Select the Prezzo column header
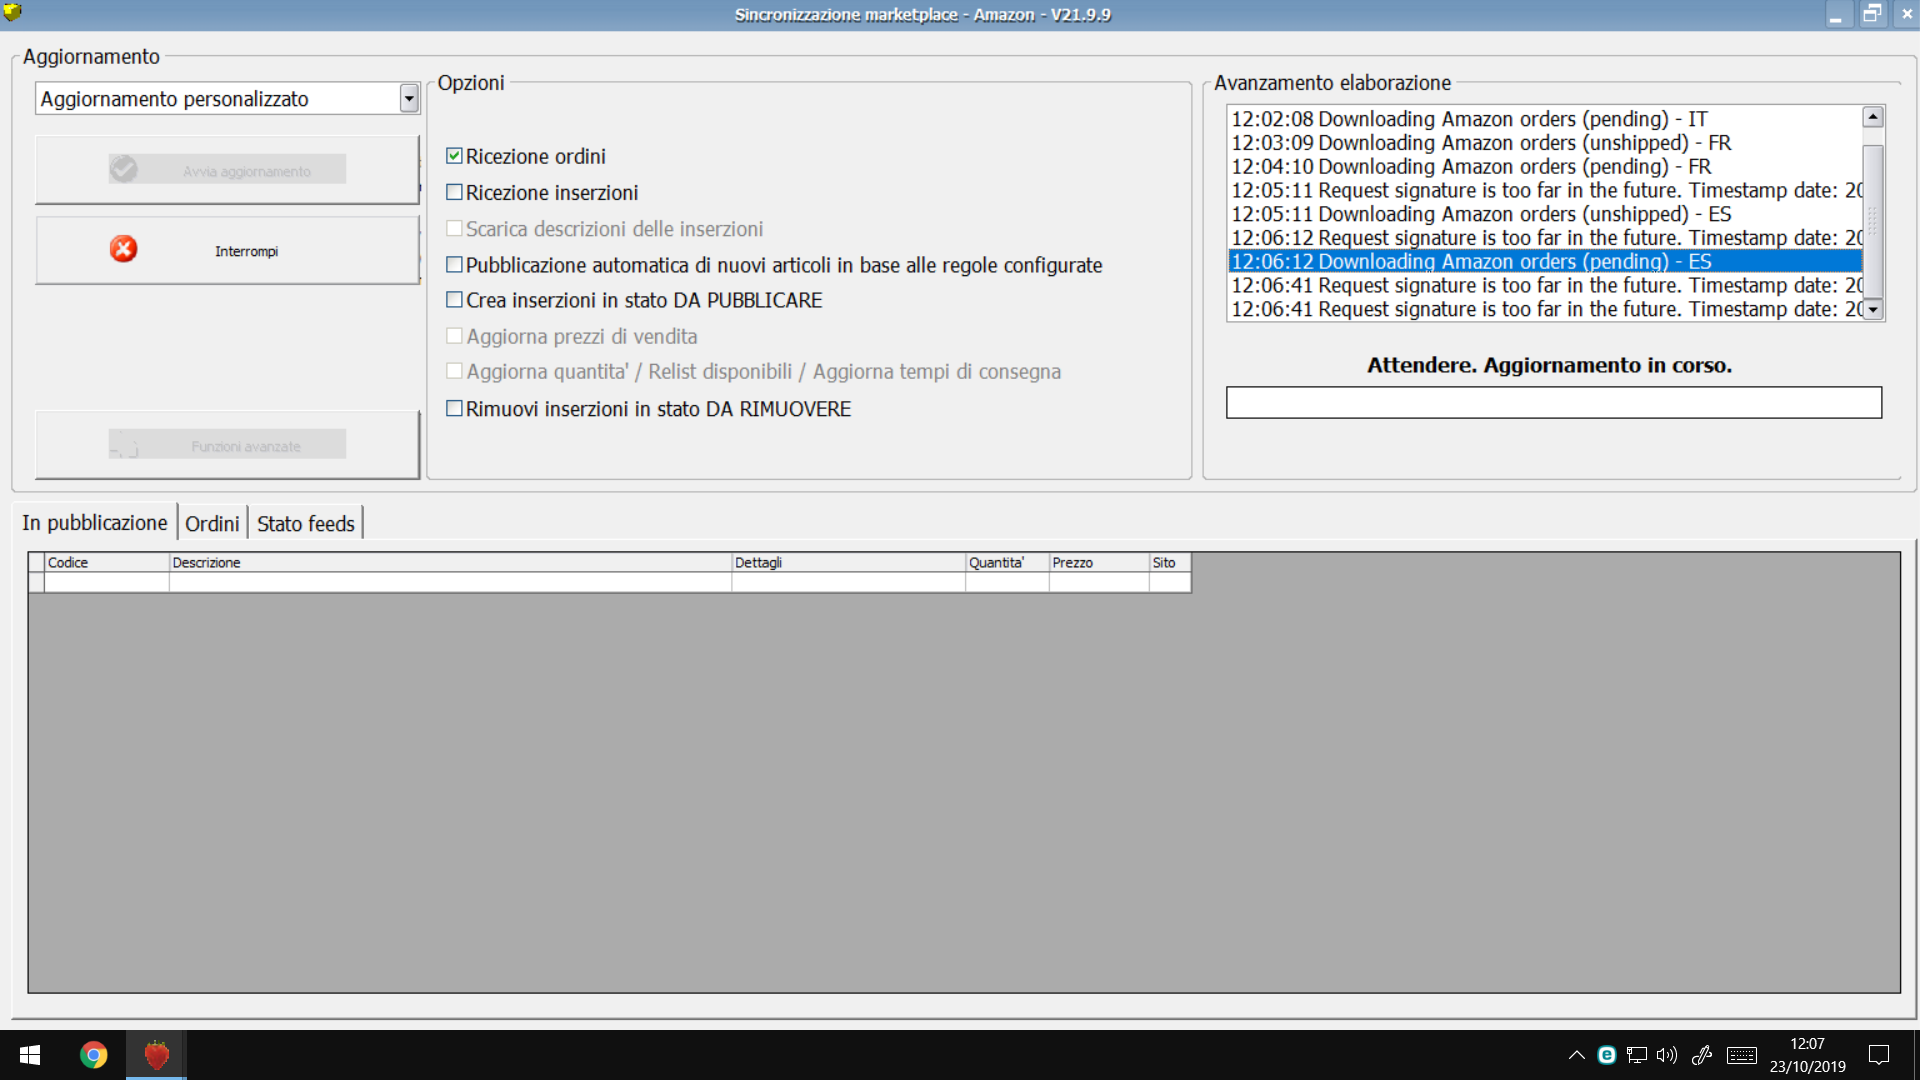The width and height of the screenshot is (1920, 1080). coord(1099,563)
